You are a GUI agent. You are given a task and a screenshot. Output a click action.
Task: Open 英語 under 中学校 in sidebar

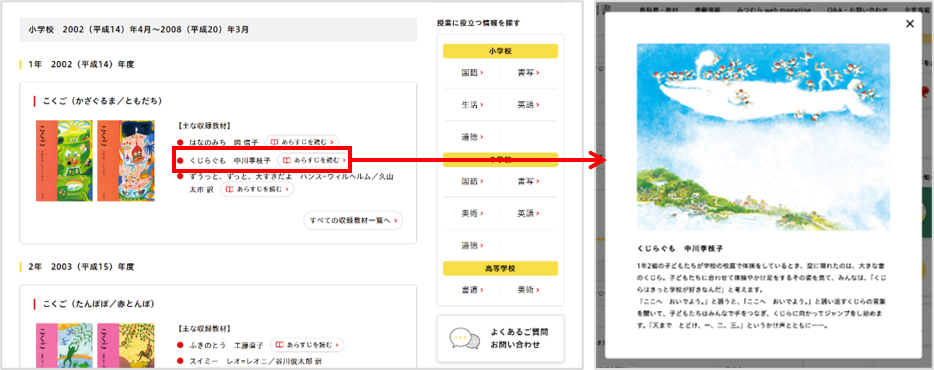pyautogui.click(x=528, y=213)
